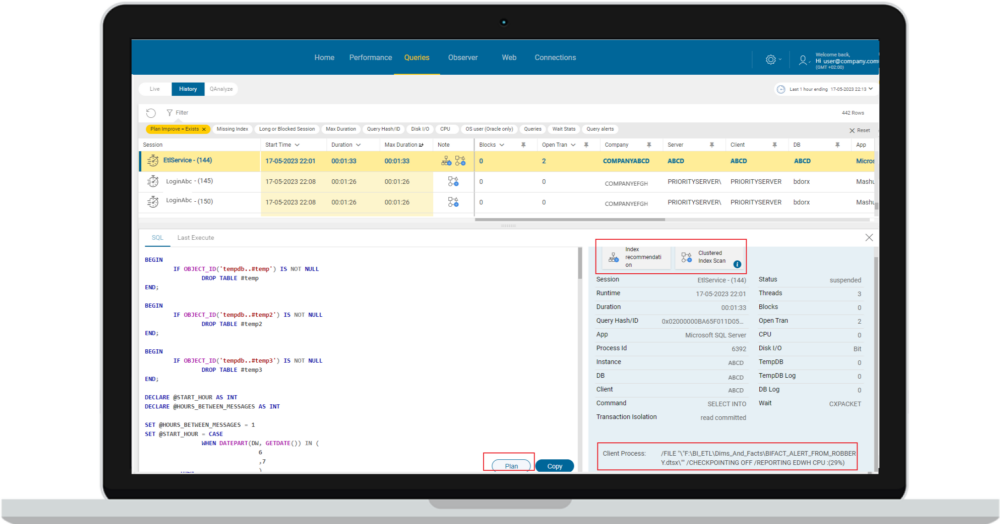Viewport: 1000px width, 524px height.
Task: Click the Plan button
Action: click(511, 466)
